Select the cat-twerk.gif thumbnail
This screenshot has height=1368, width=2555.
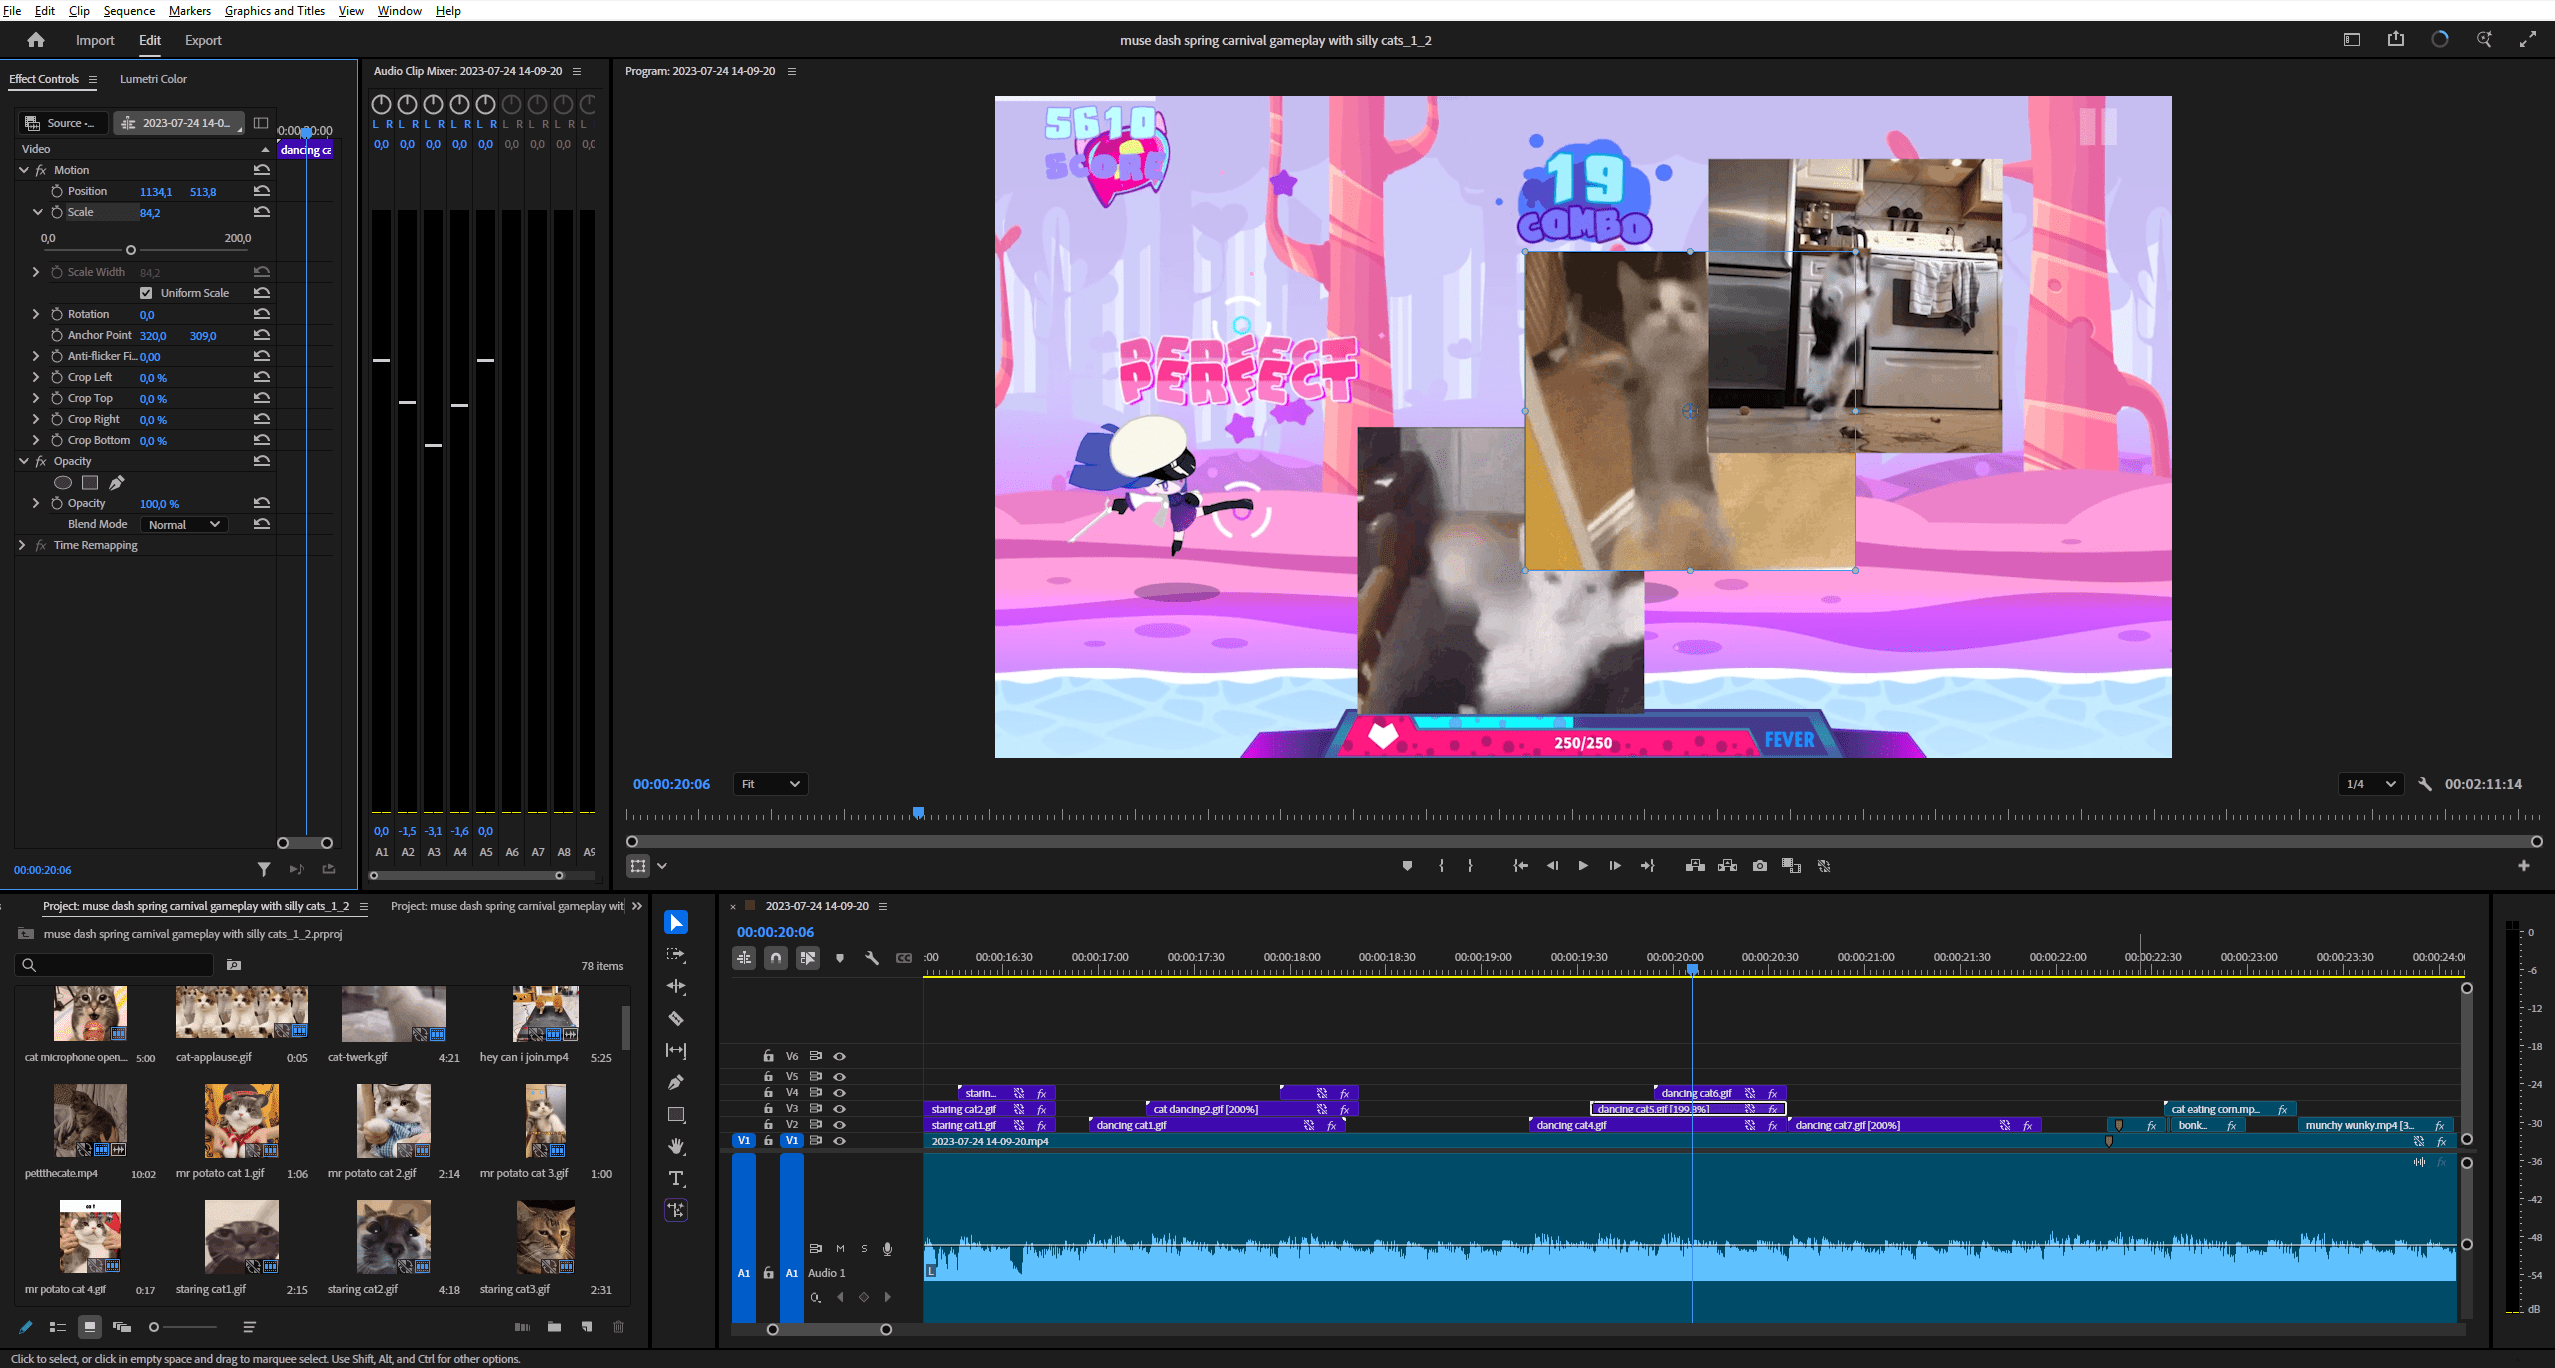click(393, 1014)
